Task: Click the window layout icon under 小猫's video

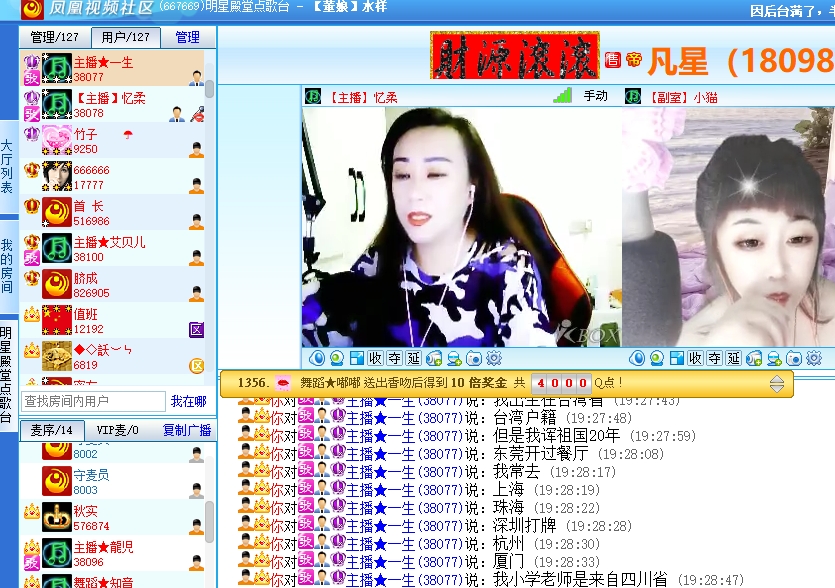Action: (677, 358)
